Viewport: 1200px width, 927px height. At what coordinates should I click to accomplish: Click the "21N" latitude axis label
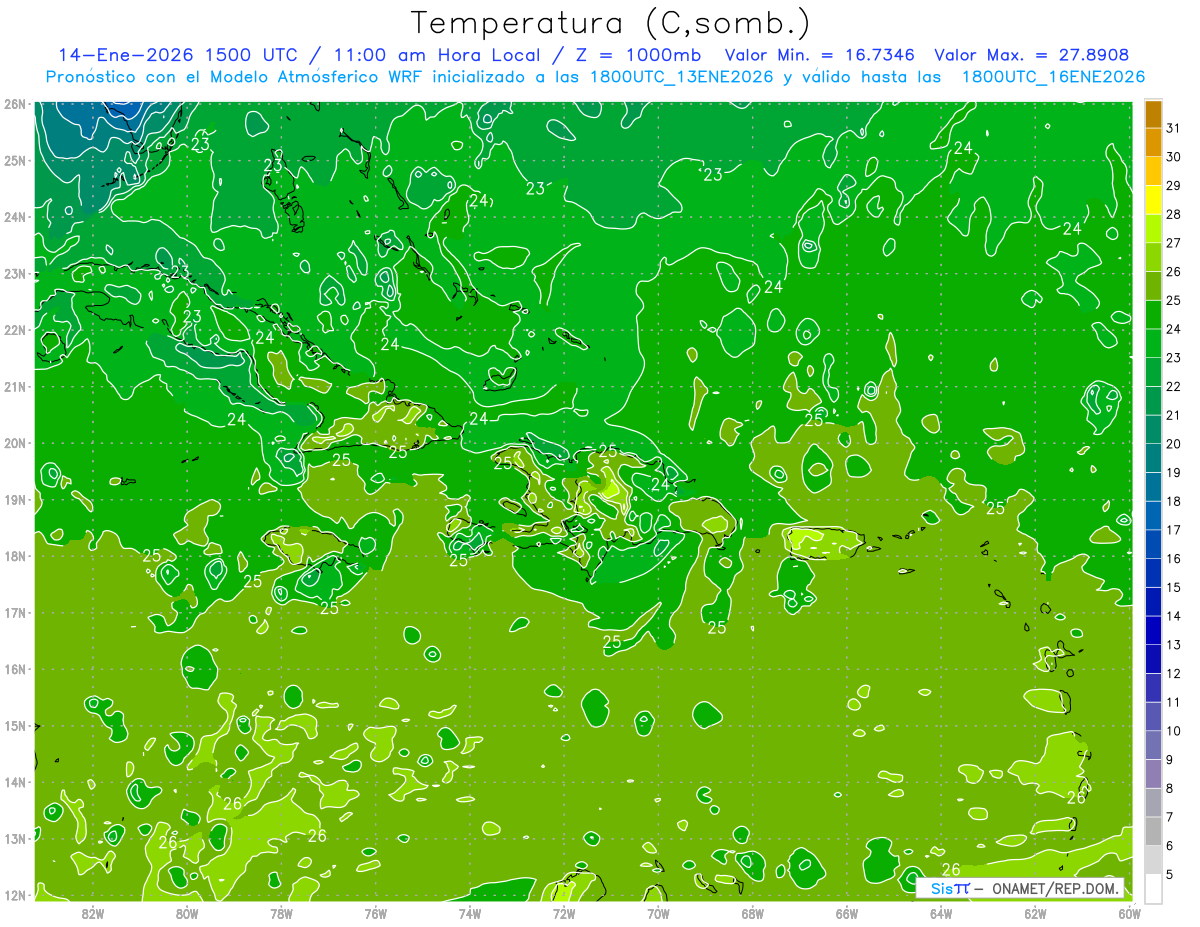pos(14,386)
